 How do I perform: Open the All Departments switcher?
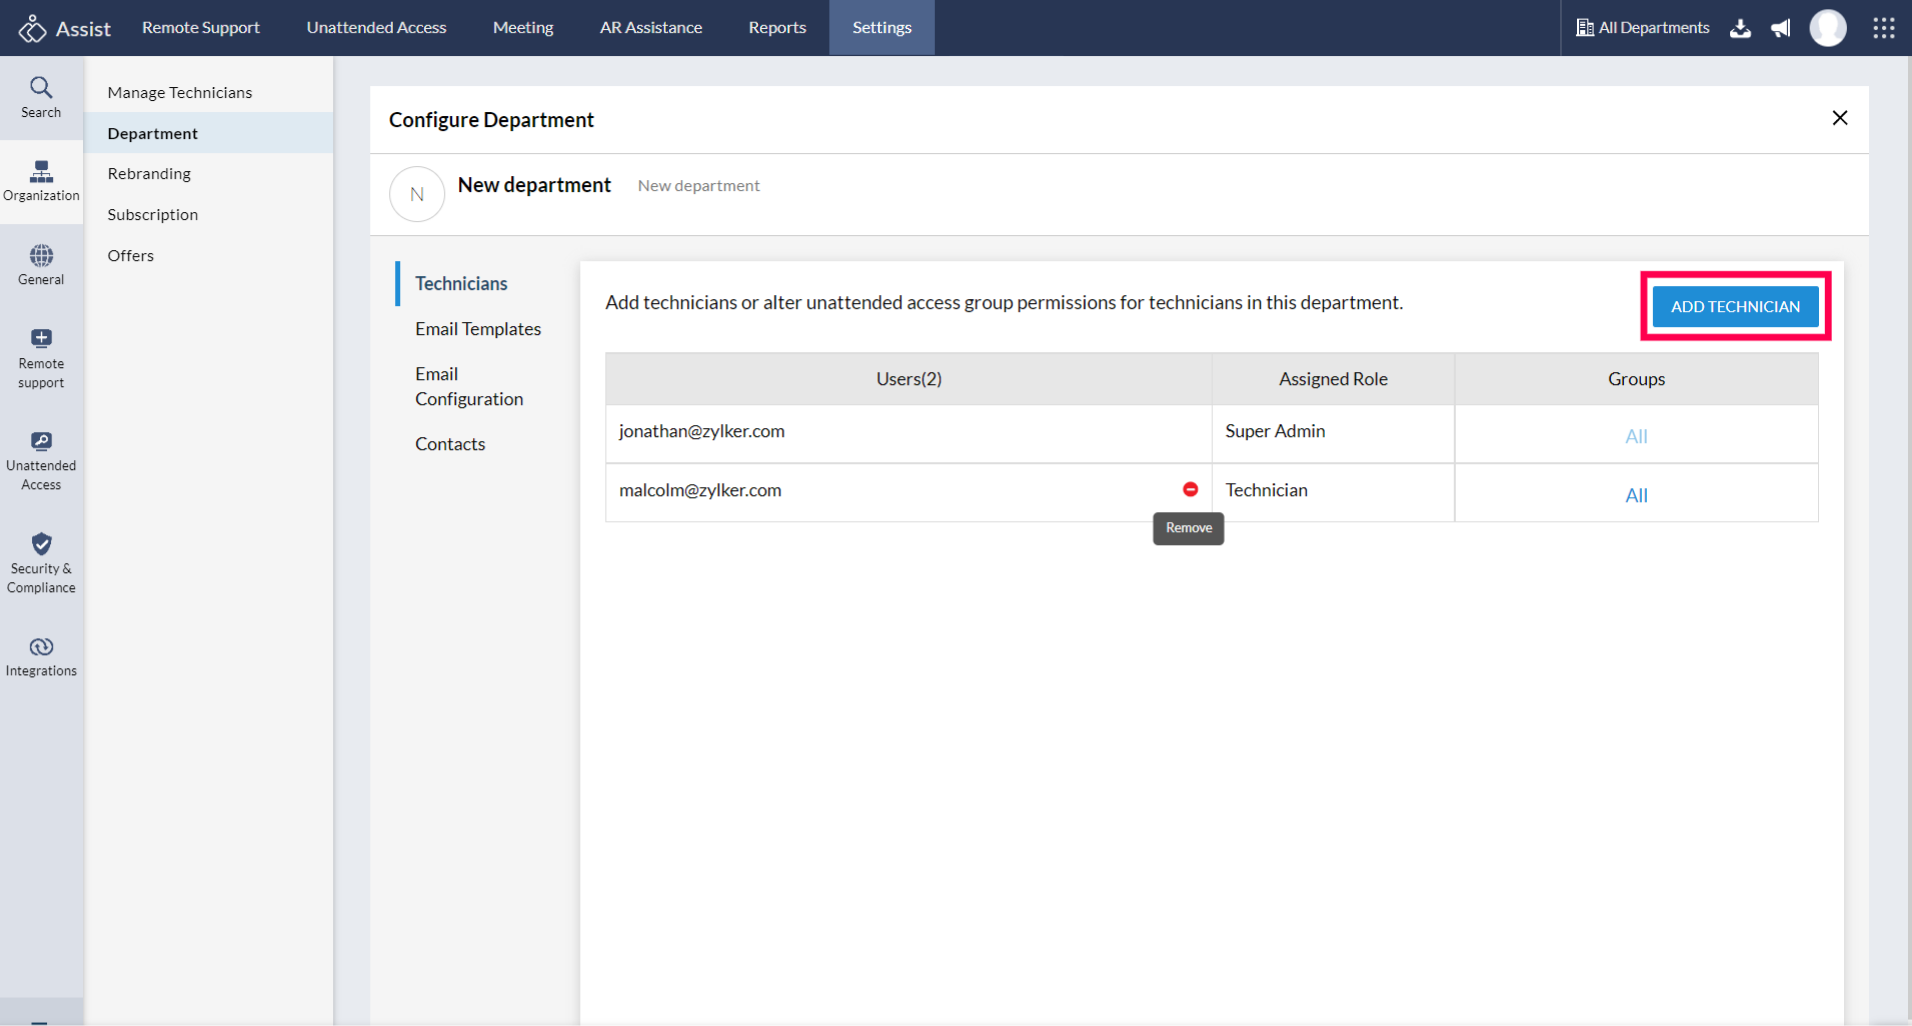(x=1642, y=28)
